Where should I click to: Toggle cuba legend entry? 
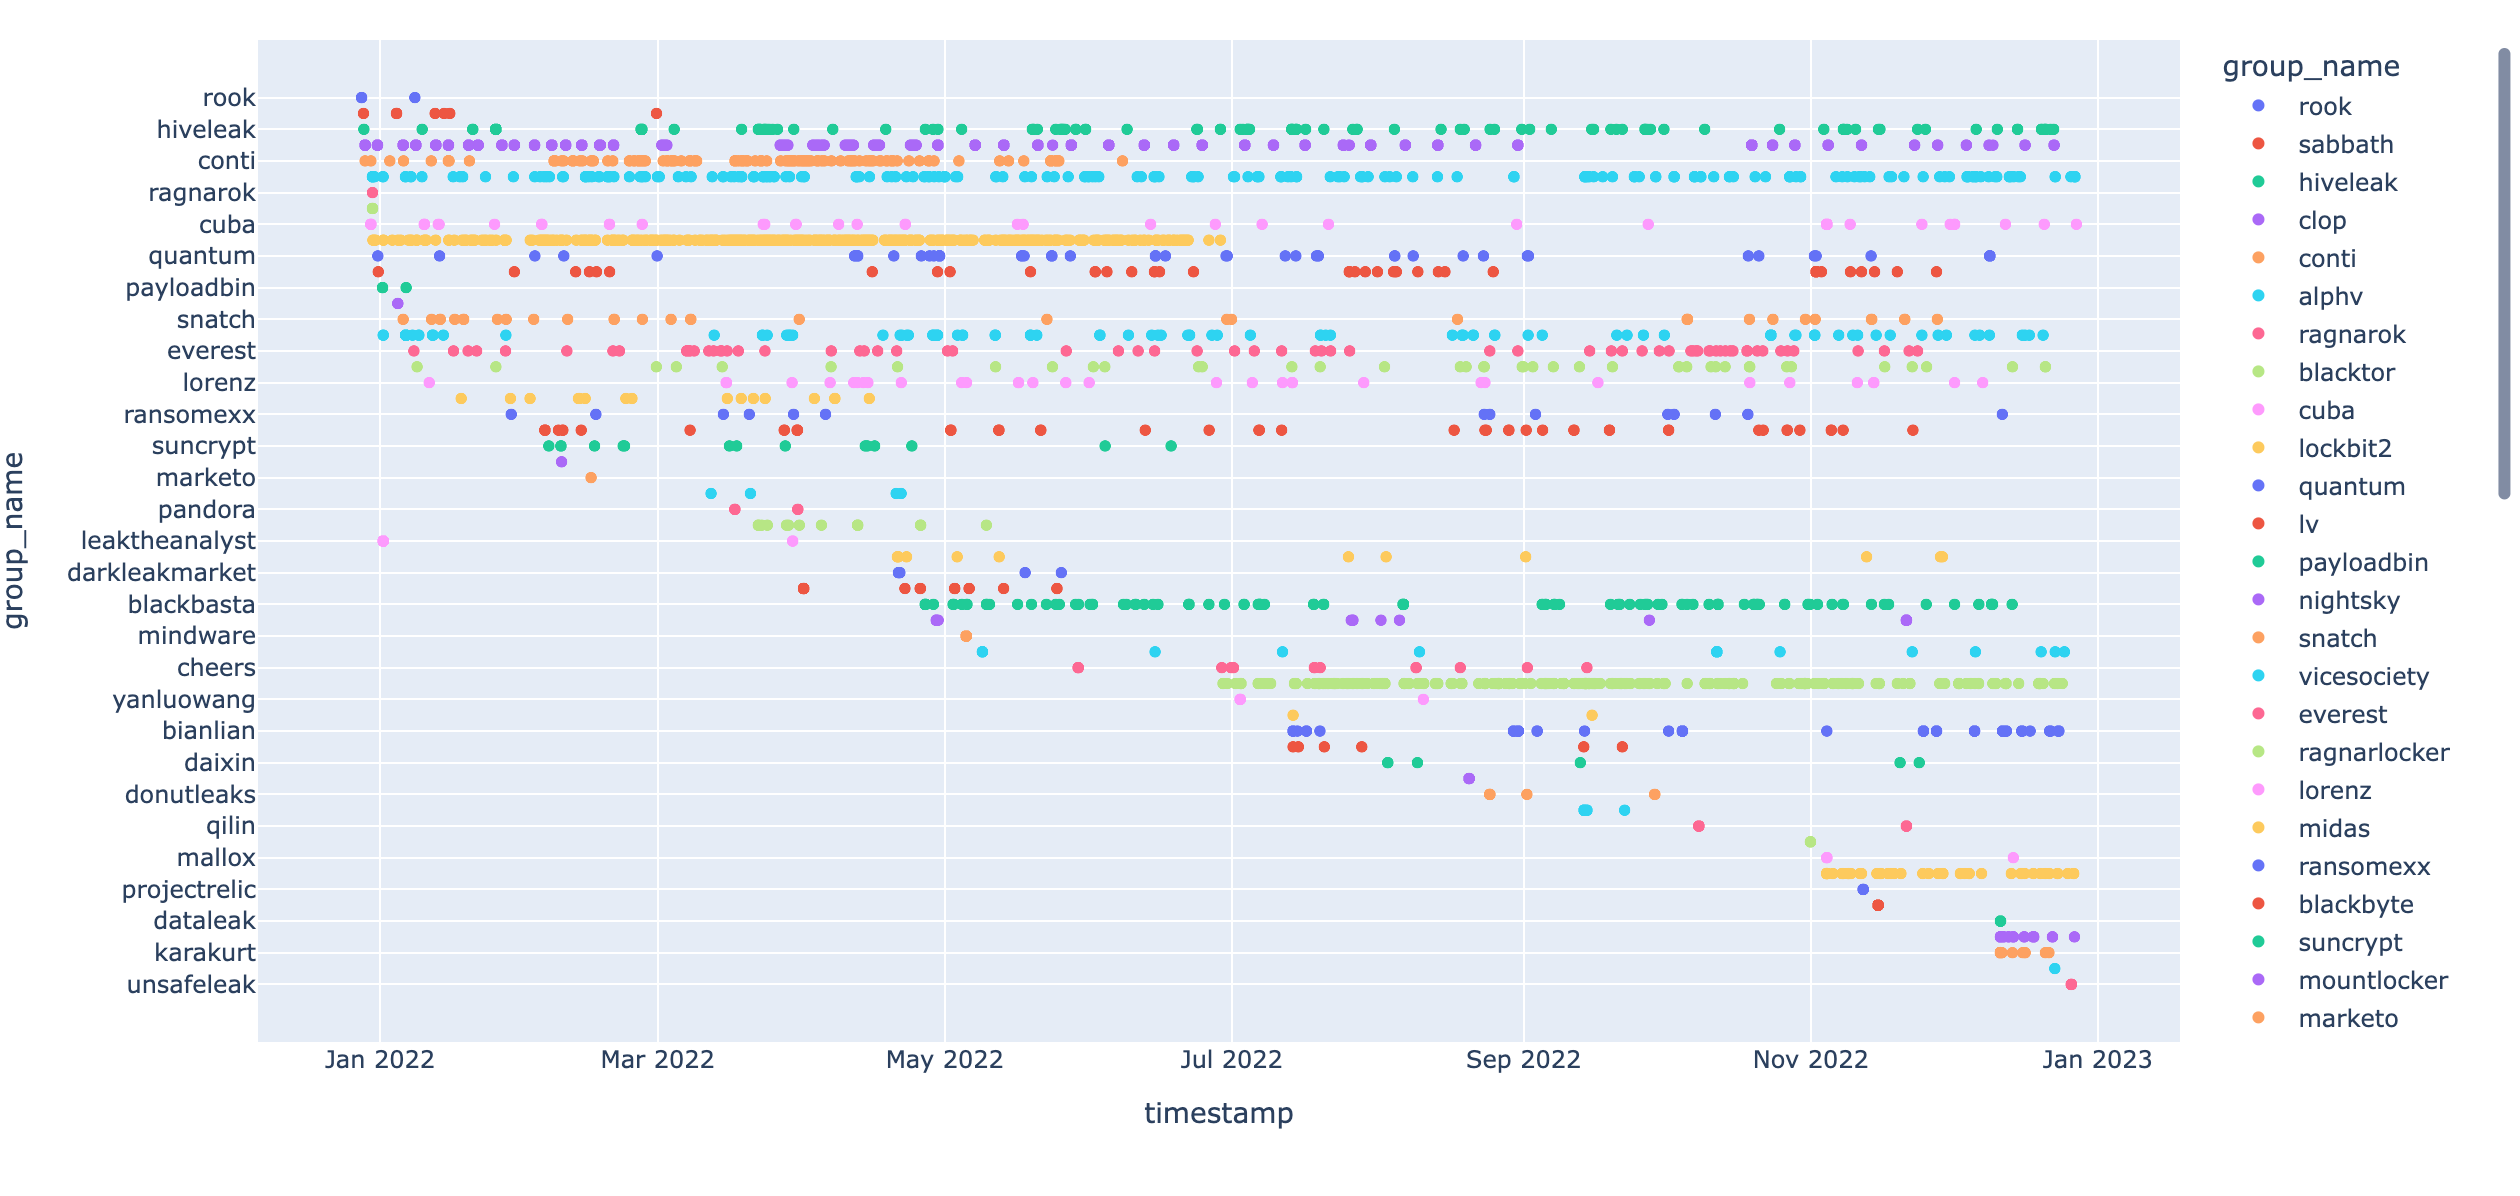point(2326,411)
